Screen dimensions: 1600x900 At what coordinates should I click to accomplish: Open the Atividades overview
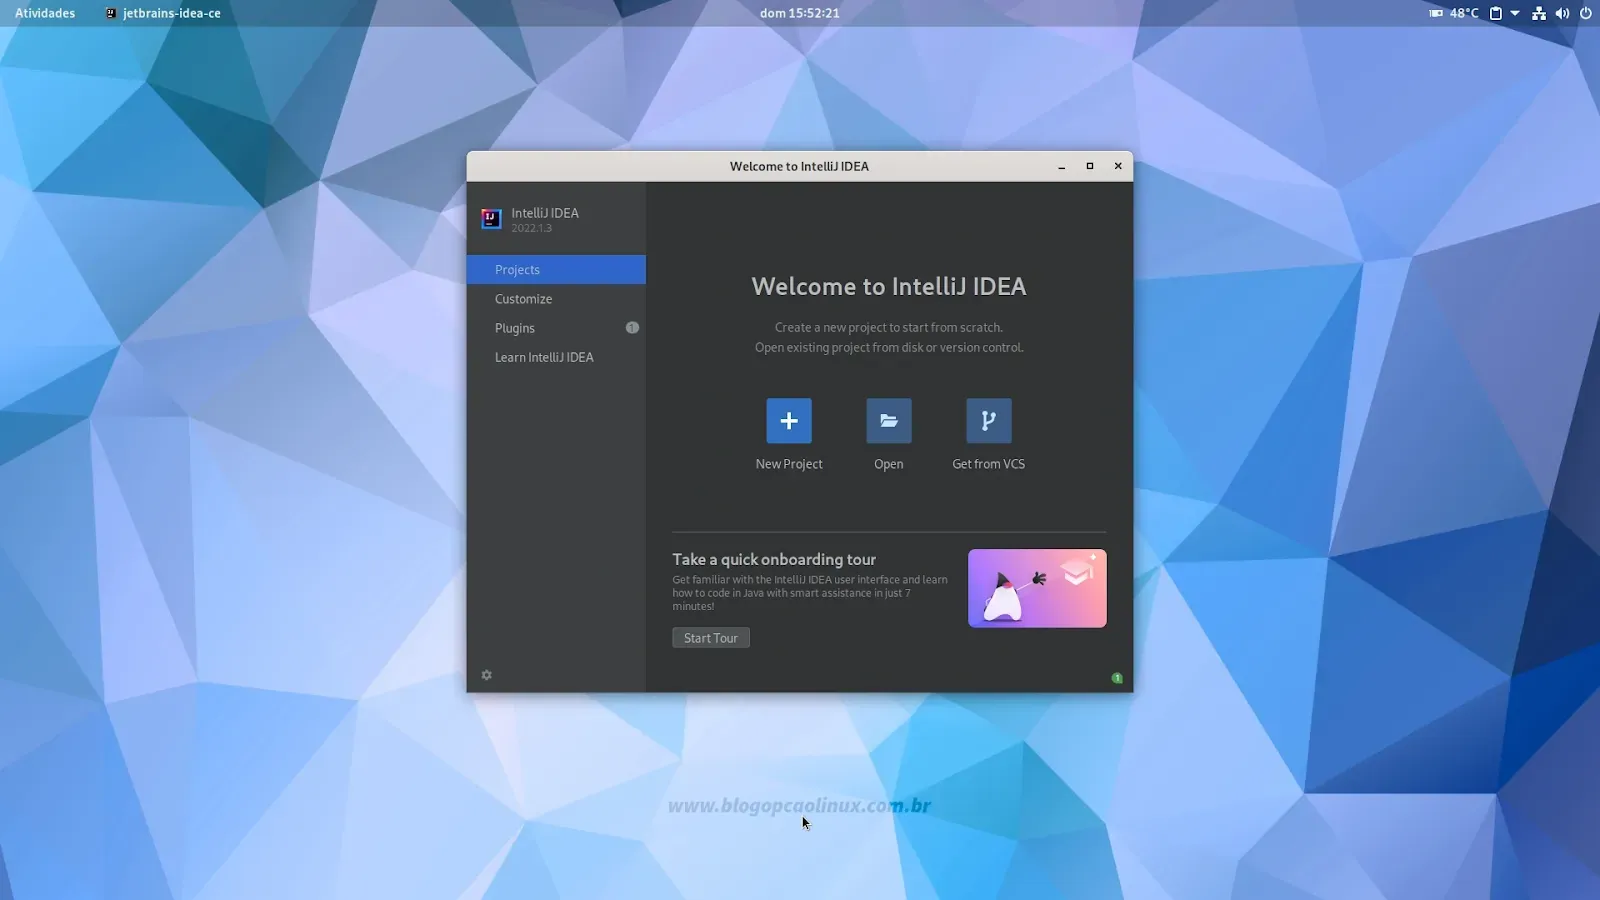(x=45, y=13)
